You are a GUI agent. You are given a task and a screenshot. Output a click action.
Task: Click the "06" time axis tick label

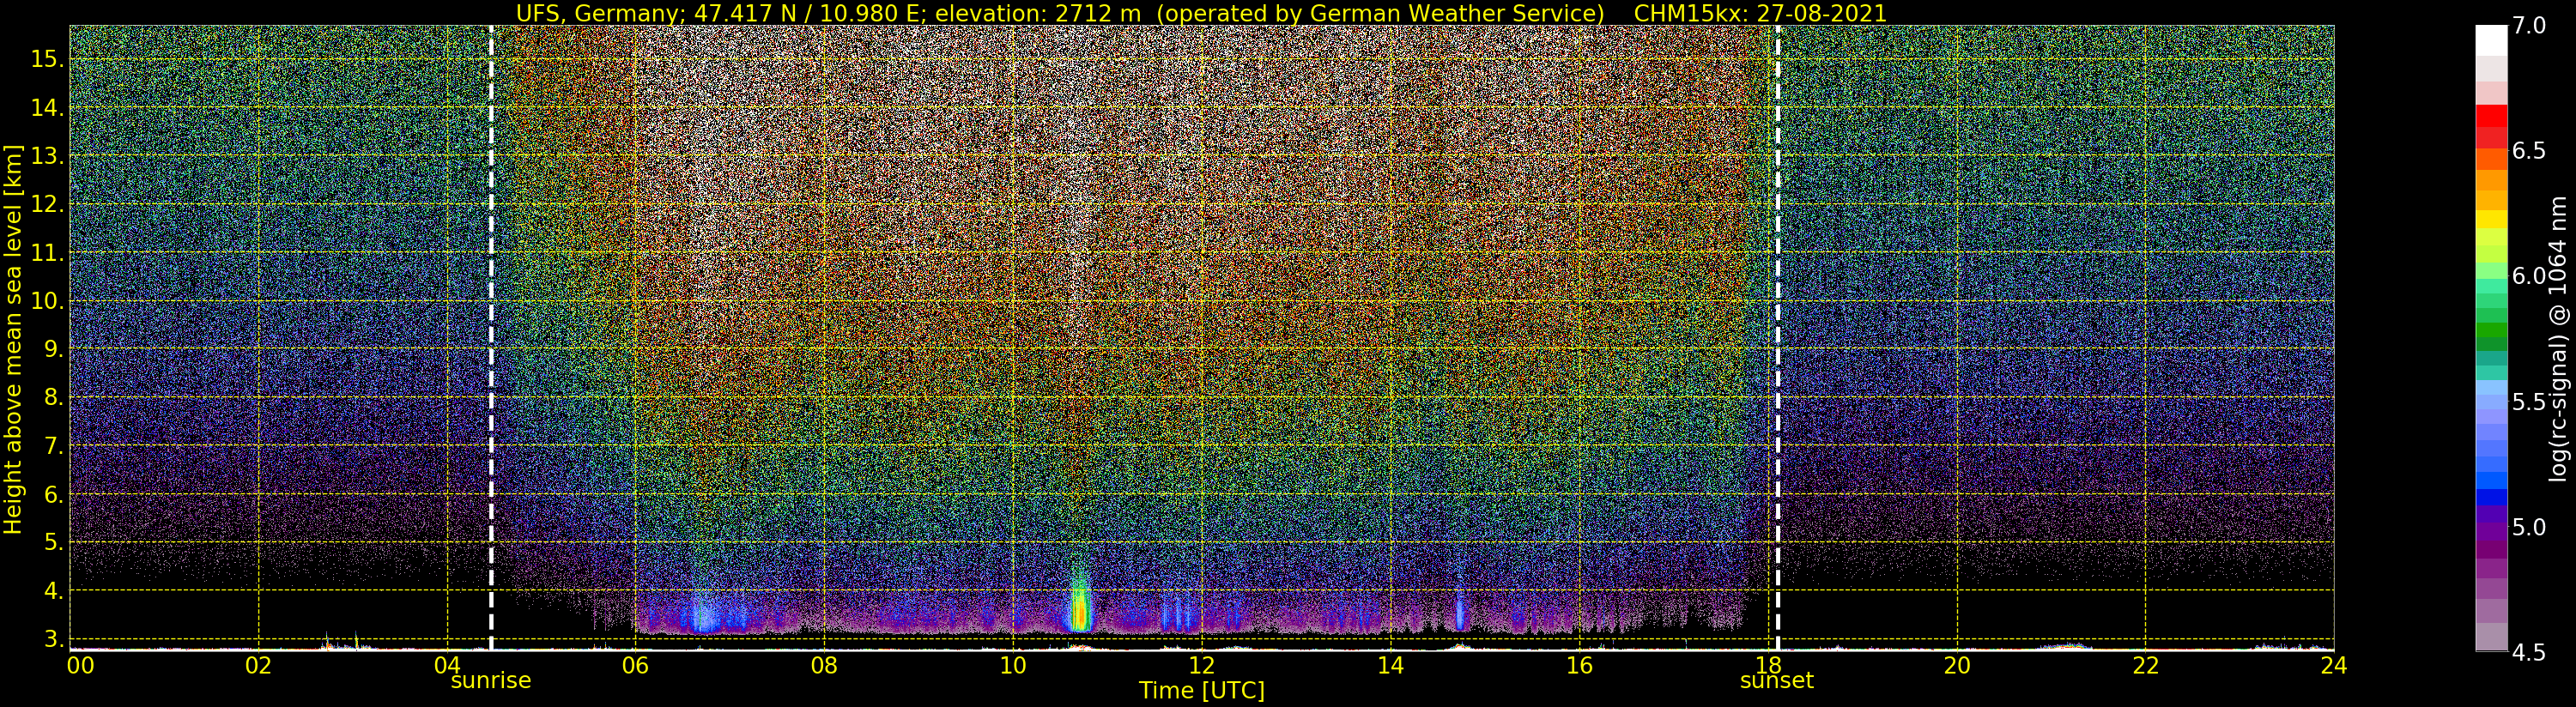(x=635, y=666)
